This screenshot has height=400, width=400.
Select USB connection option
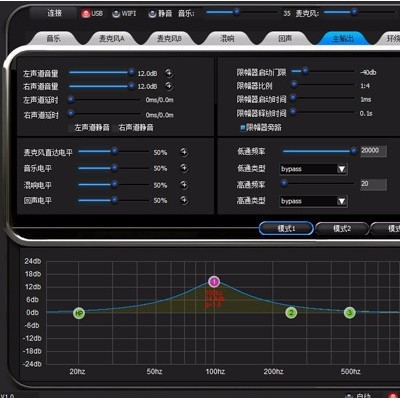(92, 14)
